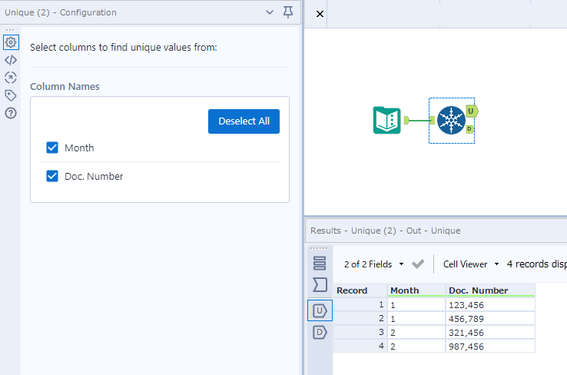This screenshot has width=567, height=375.
Task: Click the Doc. Number column header in results
Action: (490, 291)
